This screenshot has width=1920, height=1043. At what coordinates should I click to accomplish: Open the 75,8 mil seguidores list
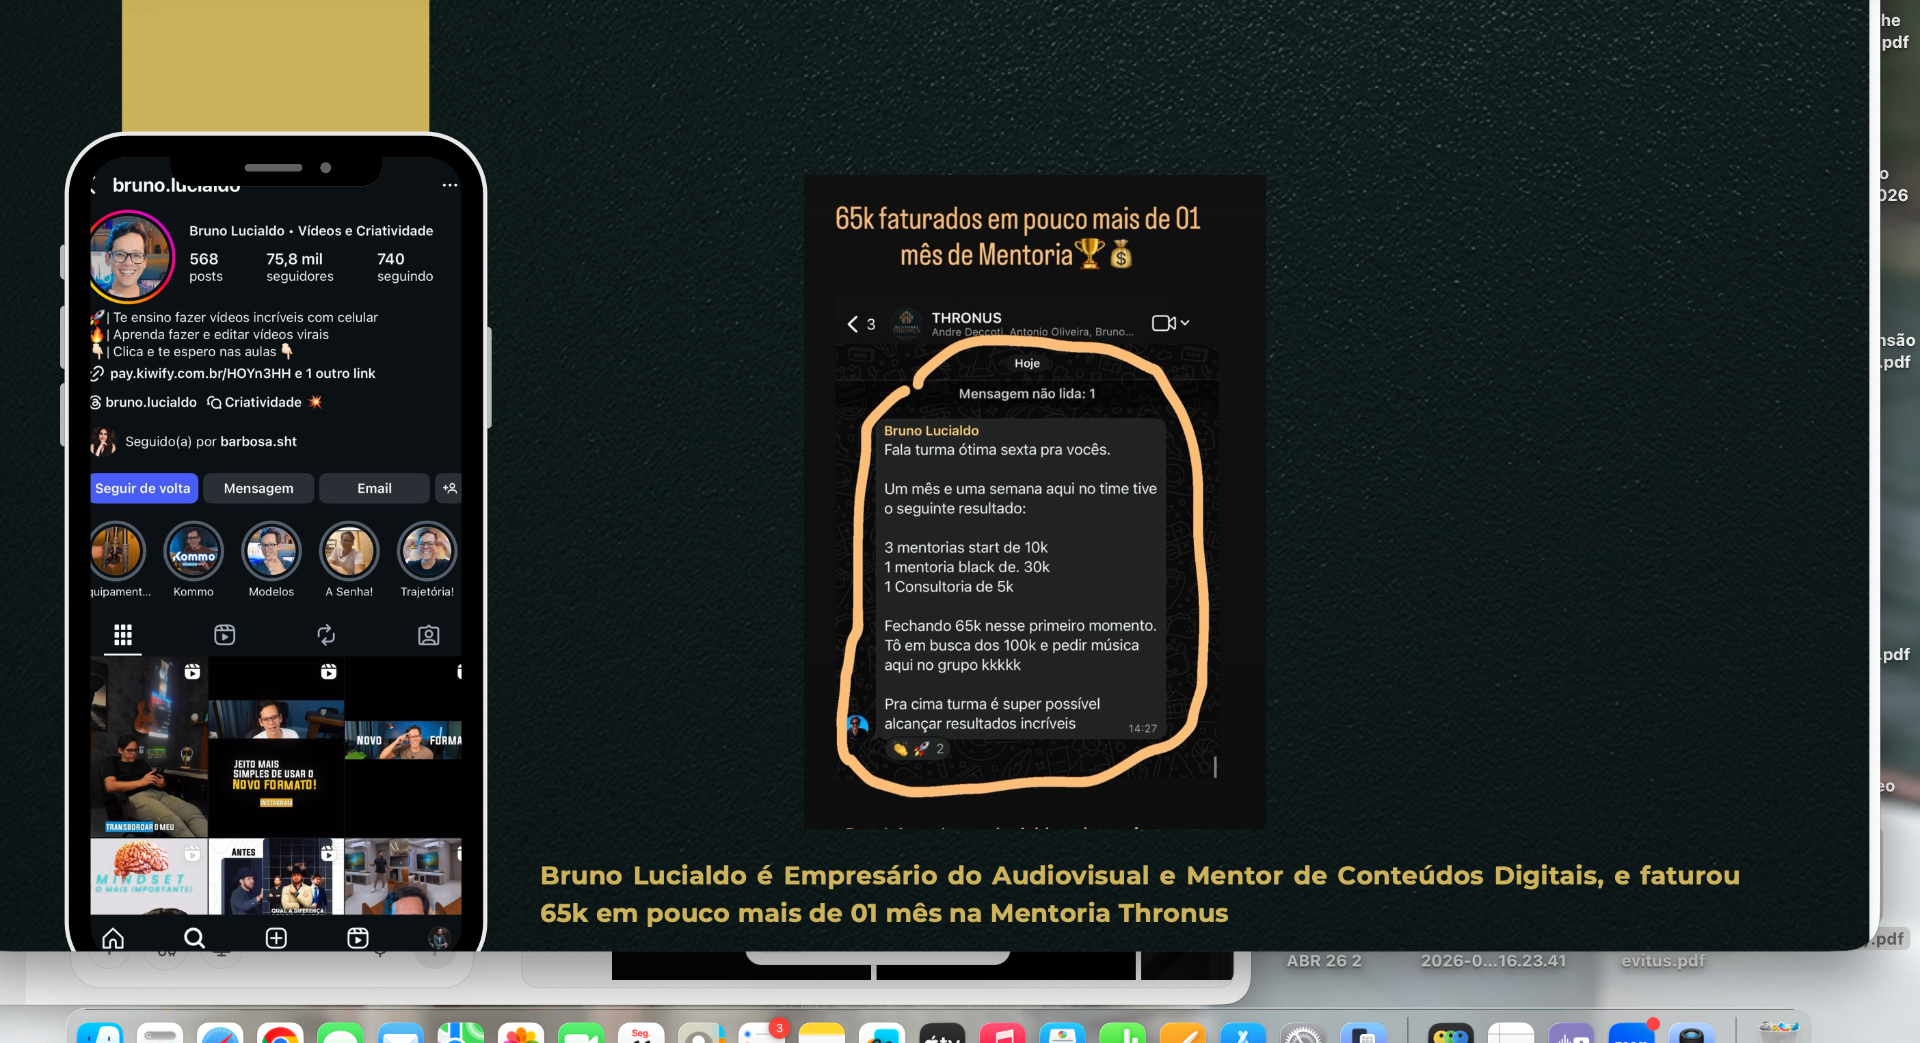coord(300,267)
